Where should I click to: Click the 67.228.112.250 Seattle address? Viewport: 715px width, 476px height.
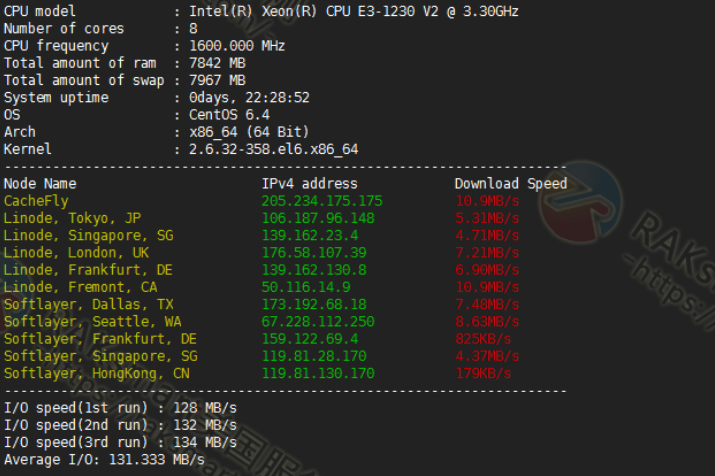point(318,322)
